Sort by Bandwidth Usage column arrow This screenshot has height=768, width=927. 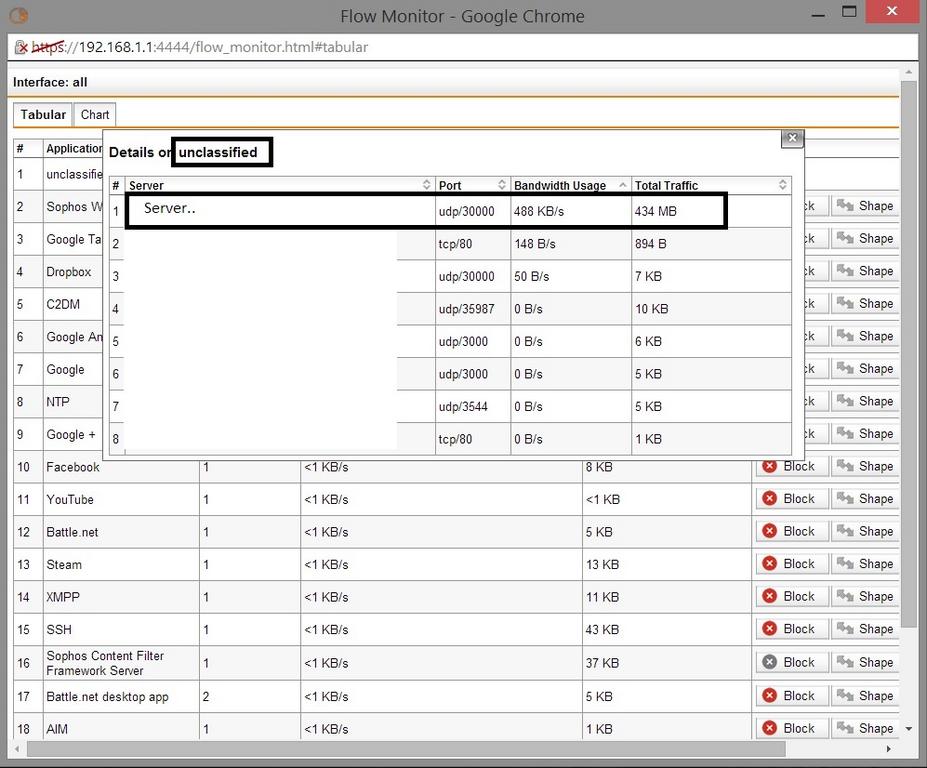coord(623,185)
